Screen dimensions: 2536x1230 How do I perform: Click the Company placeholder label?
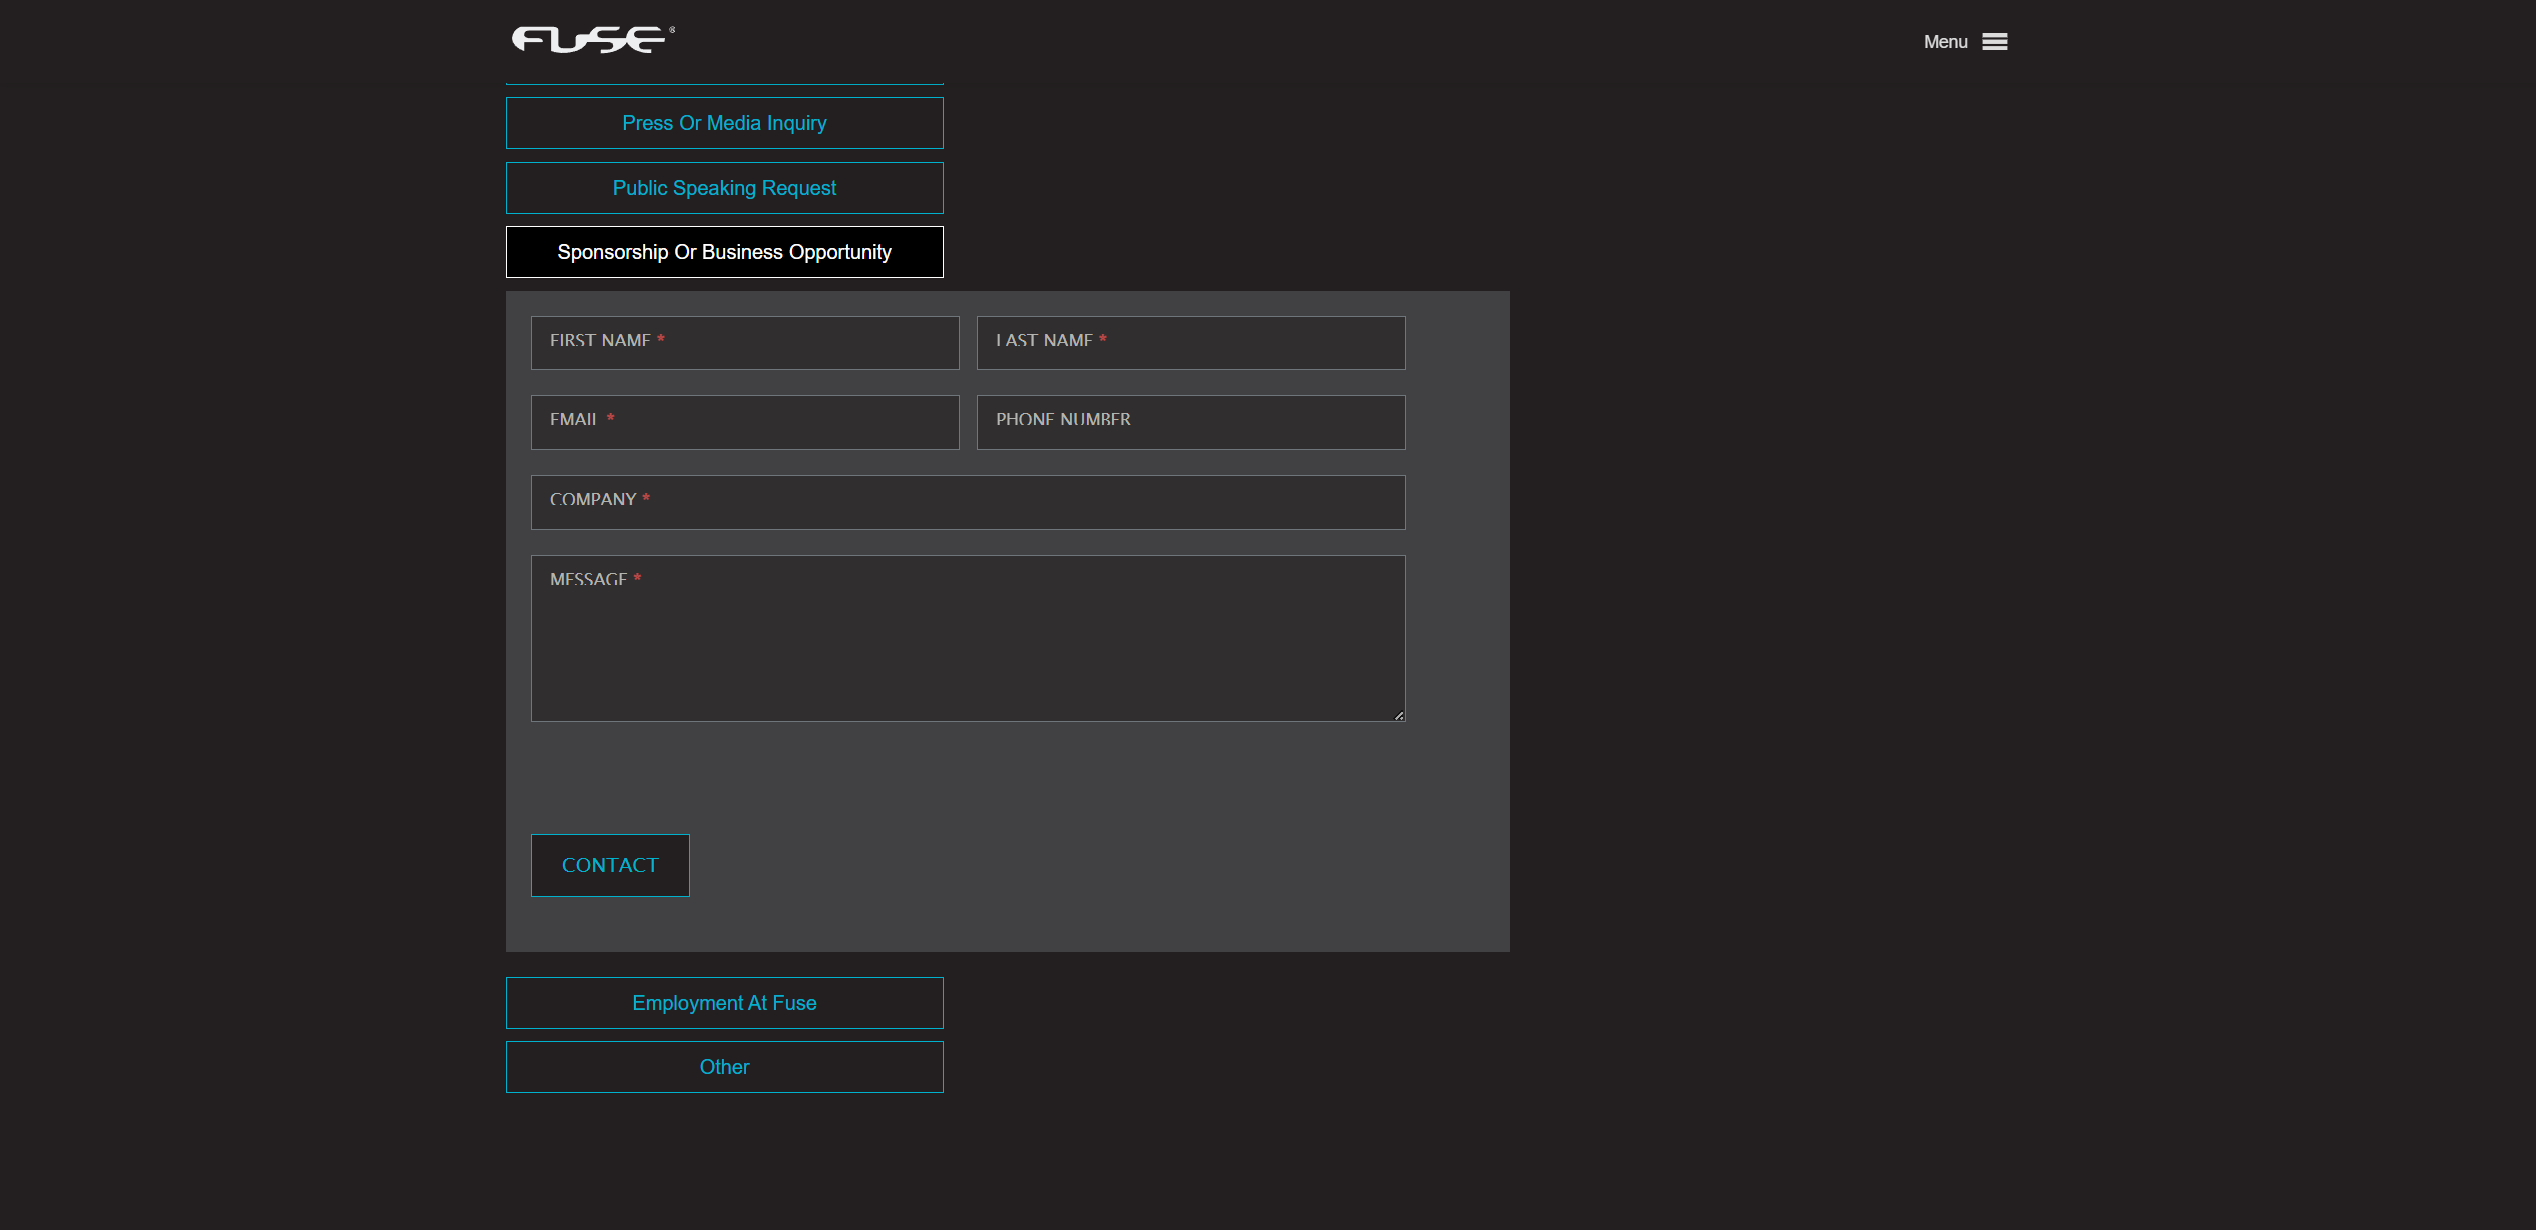point(593,500)
